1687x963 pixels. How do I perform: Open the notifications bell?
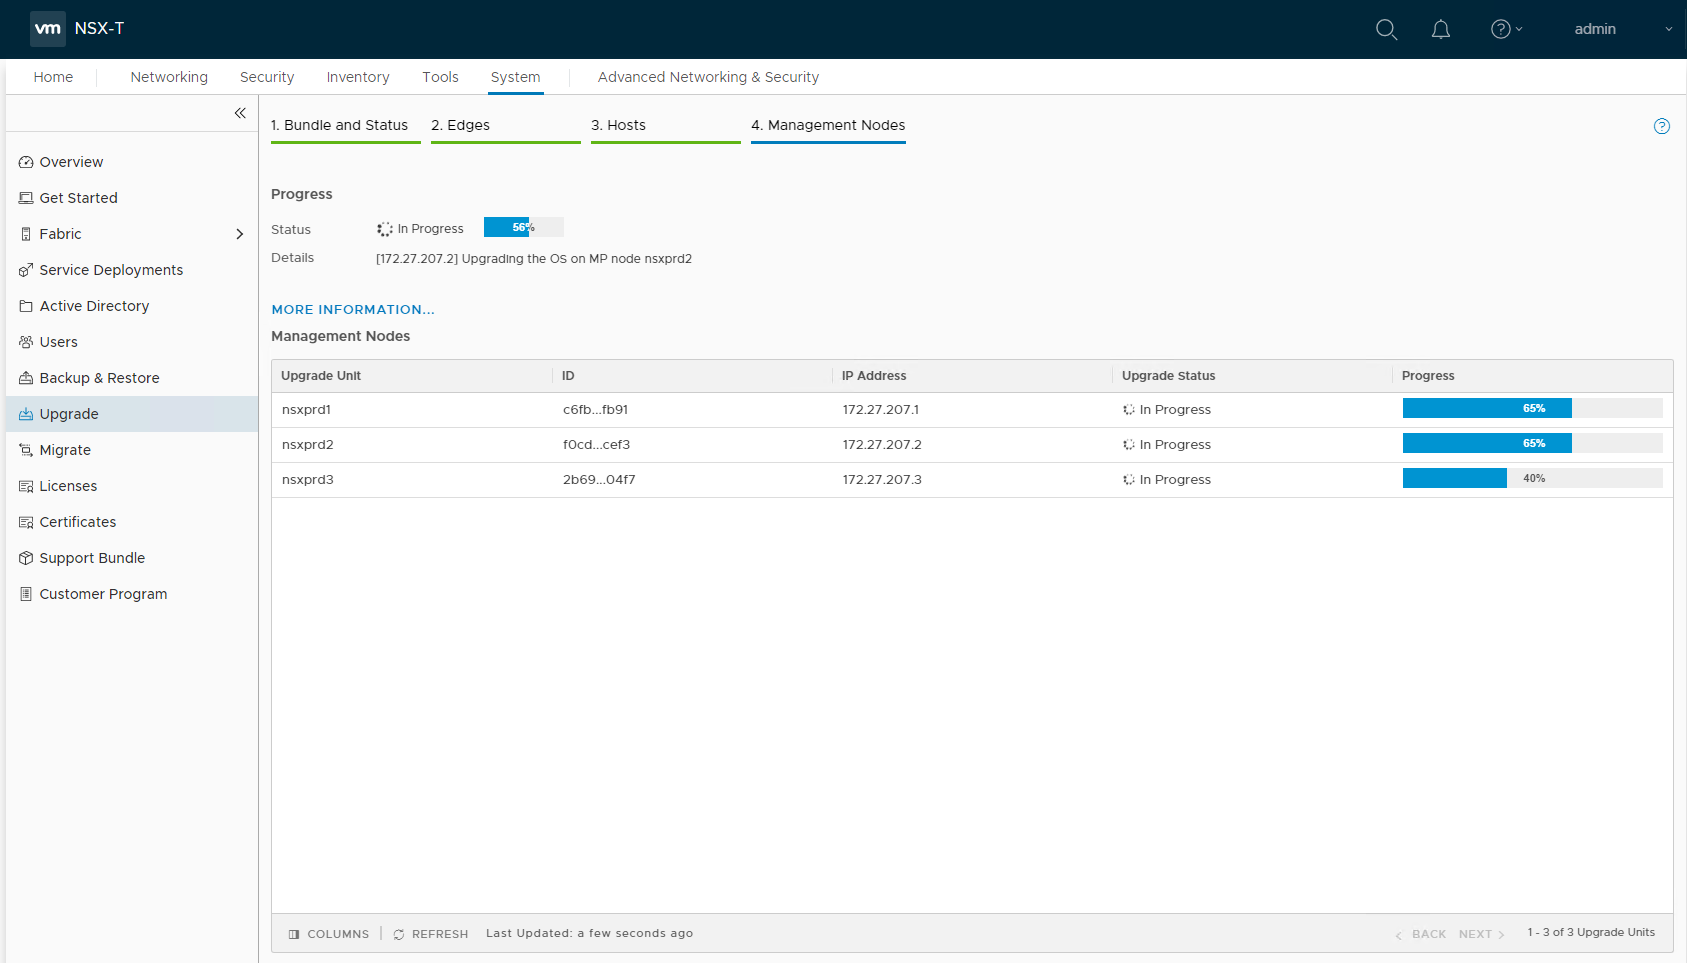pyautogui.click(x=1440, y=29)
